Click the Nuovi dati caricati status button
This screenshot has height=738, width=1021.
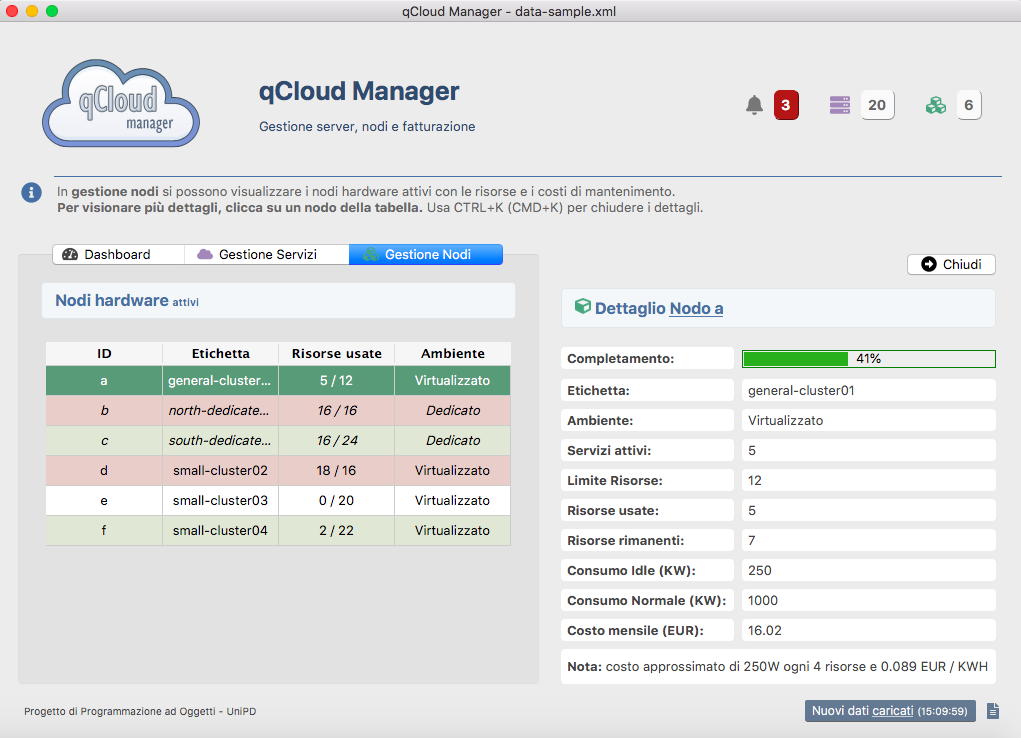click(889, 711)
